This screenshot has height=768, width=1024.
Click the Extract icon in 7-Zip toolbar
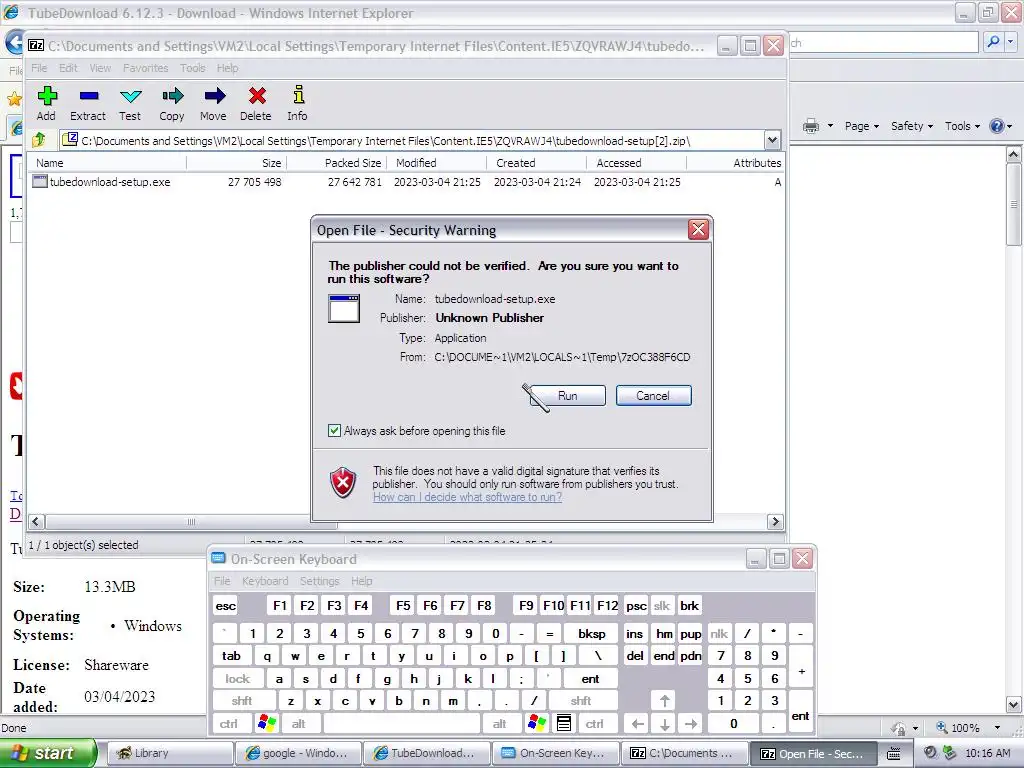[x=89, y=97]
